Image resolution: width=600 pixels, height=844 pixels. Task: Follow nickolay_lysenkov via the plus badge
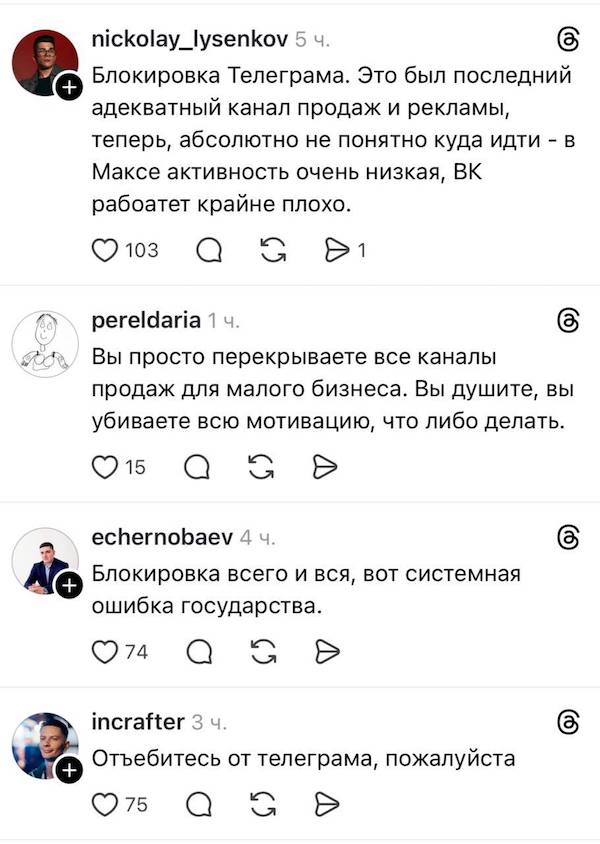click(68, 85)
